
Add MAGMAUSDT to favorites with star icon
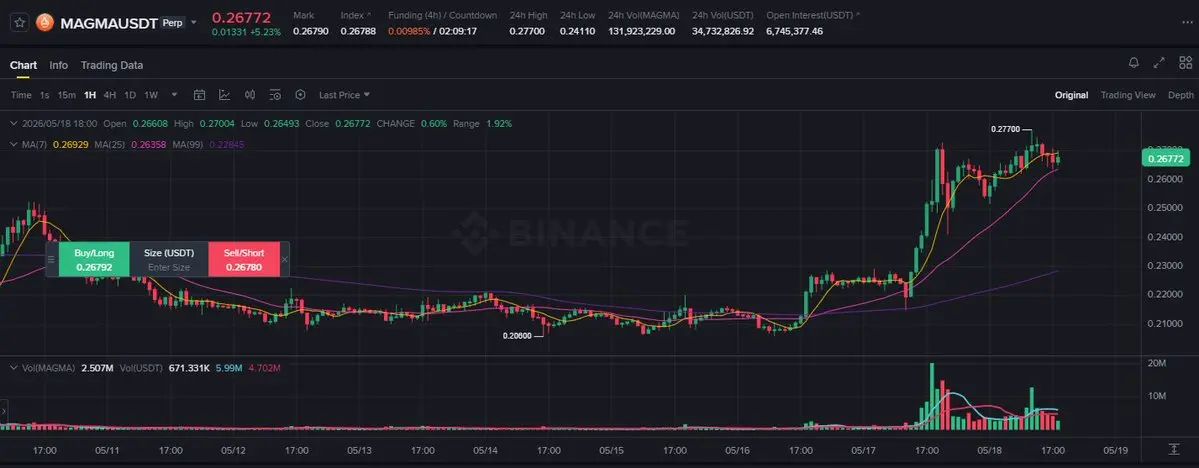coord(20,23)
